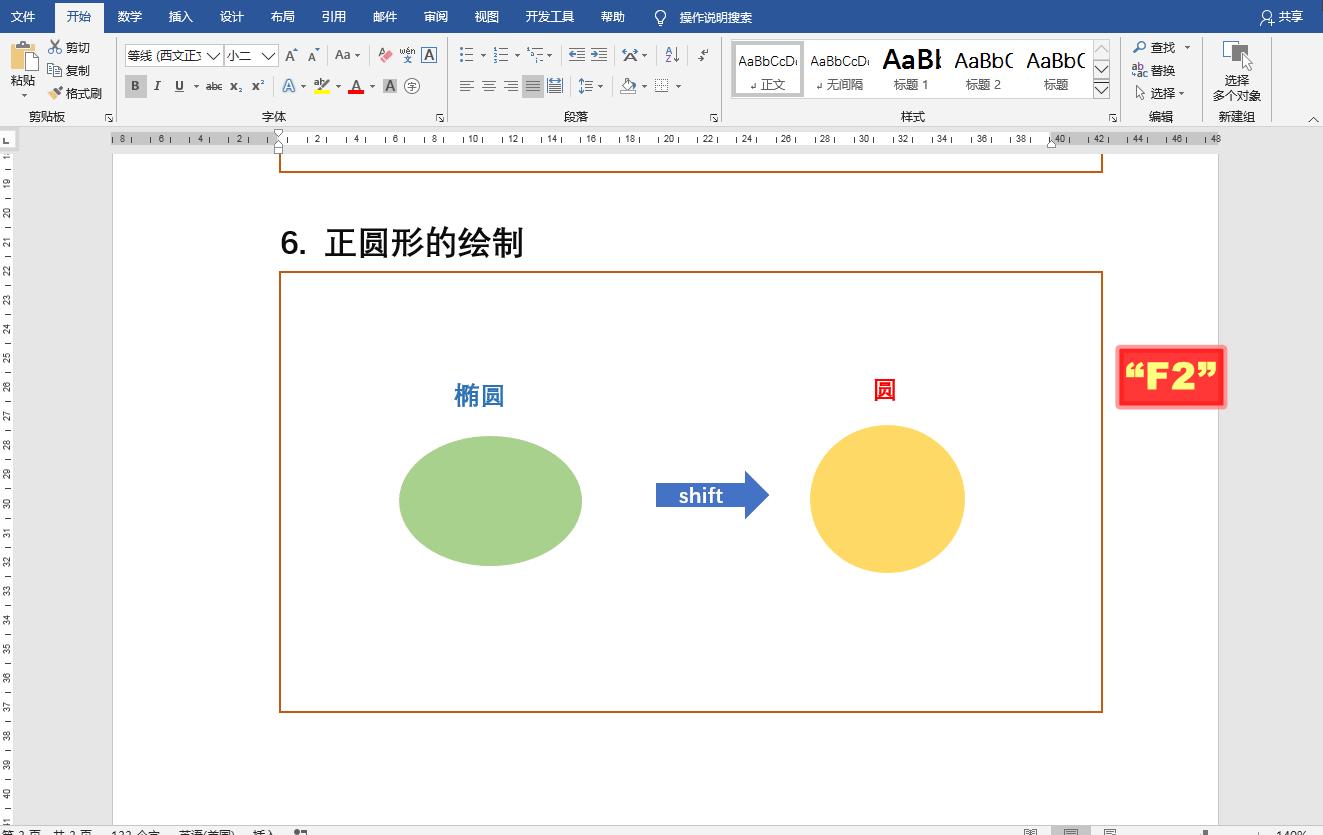Open the 视图 ribbon tab
Image resolution: width=1323 pixels, height=835 pixels.
click(486, 16)
